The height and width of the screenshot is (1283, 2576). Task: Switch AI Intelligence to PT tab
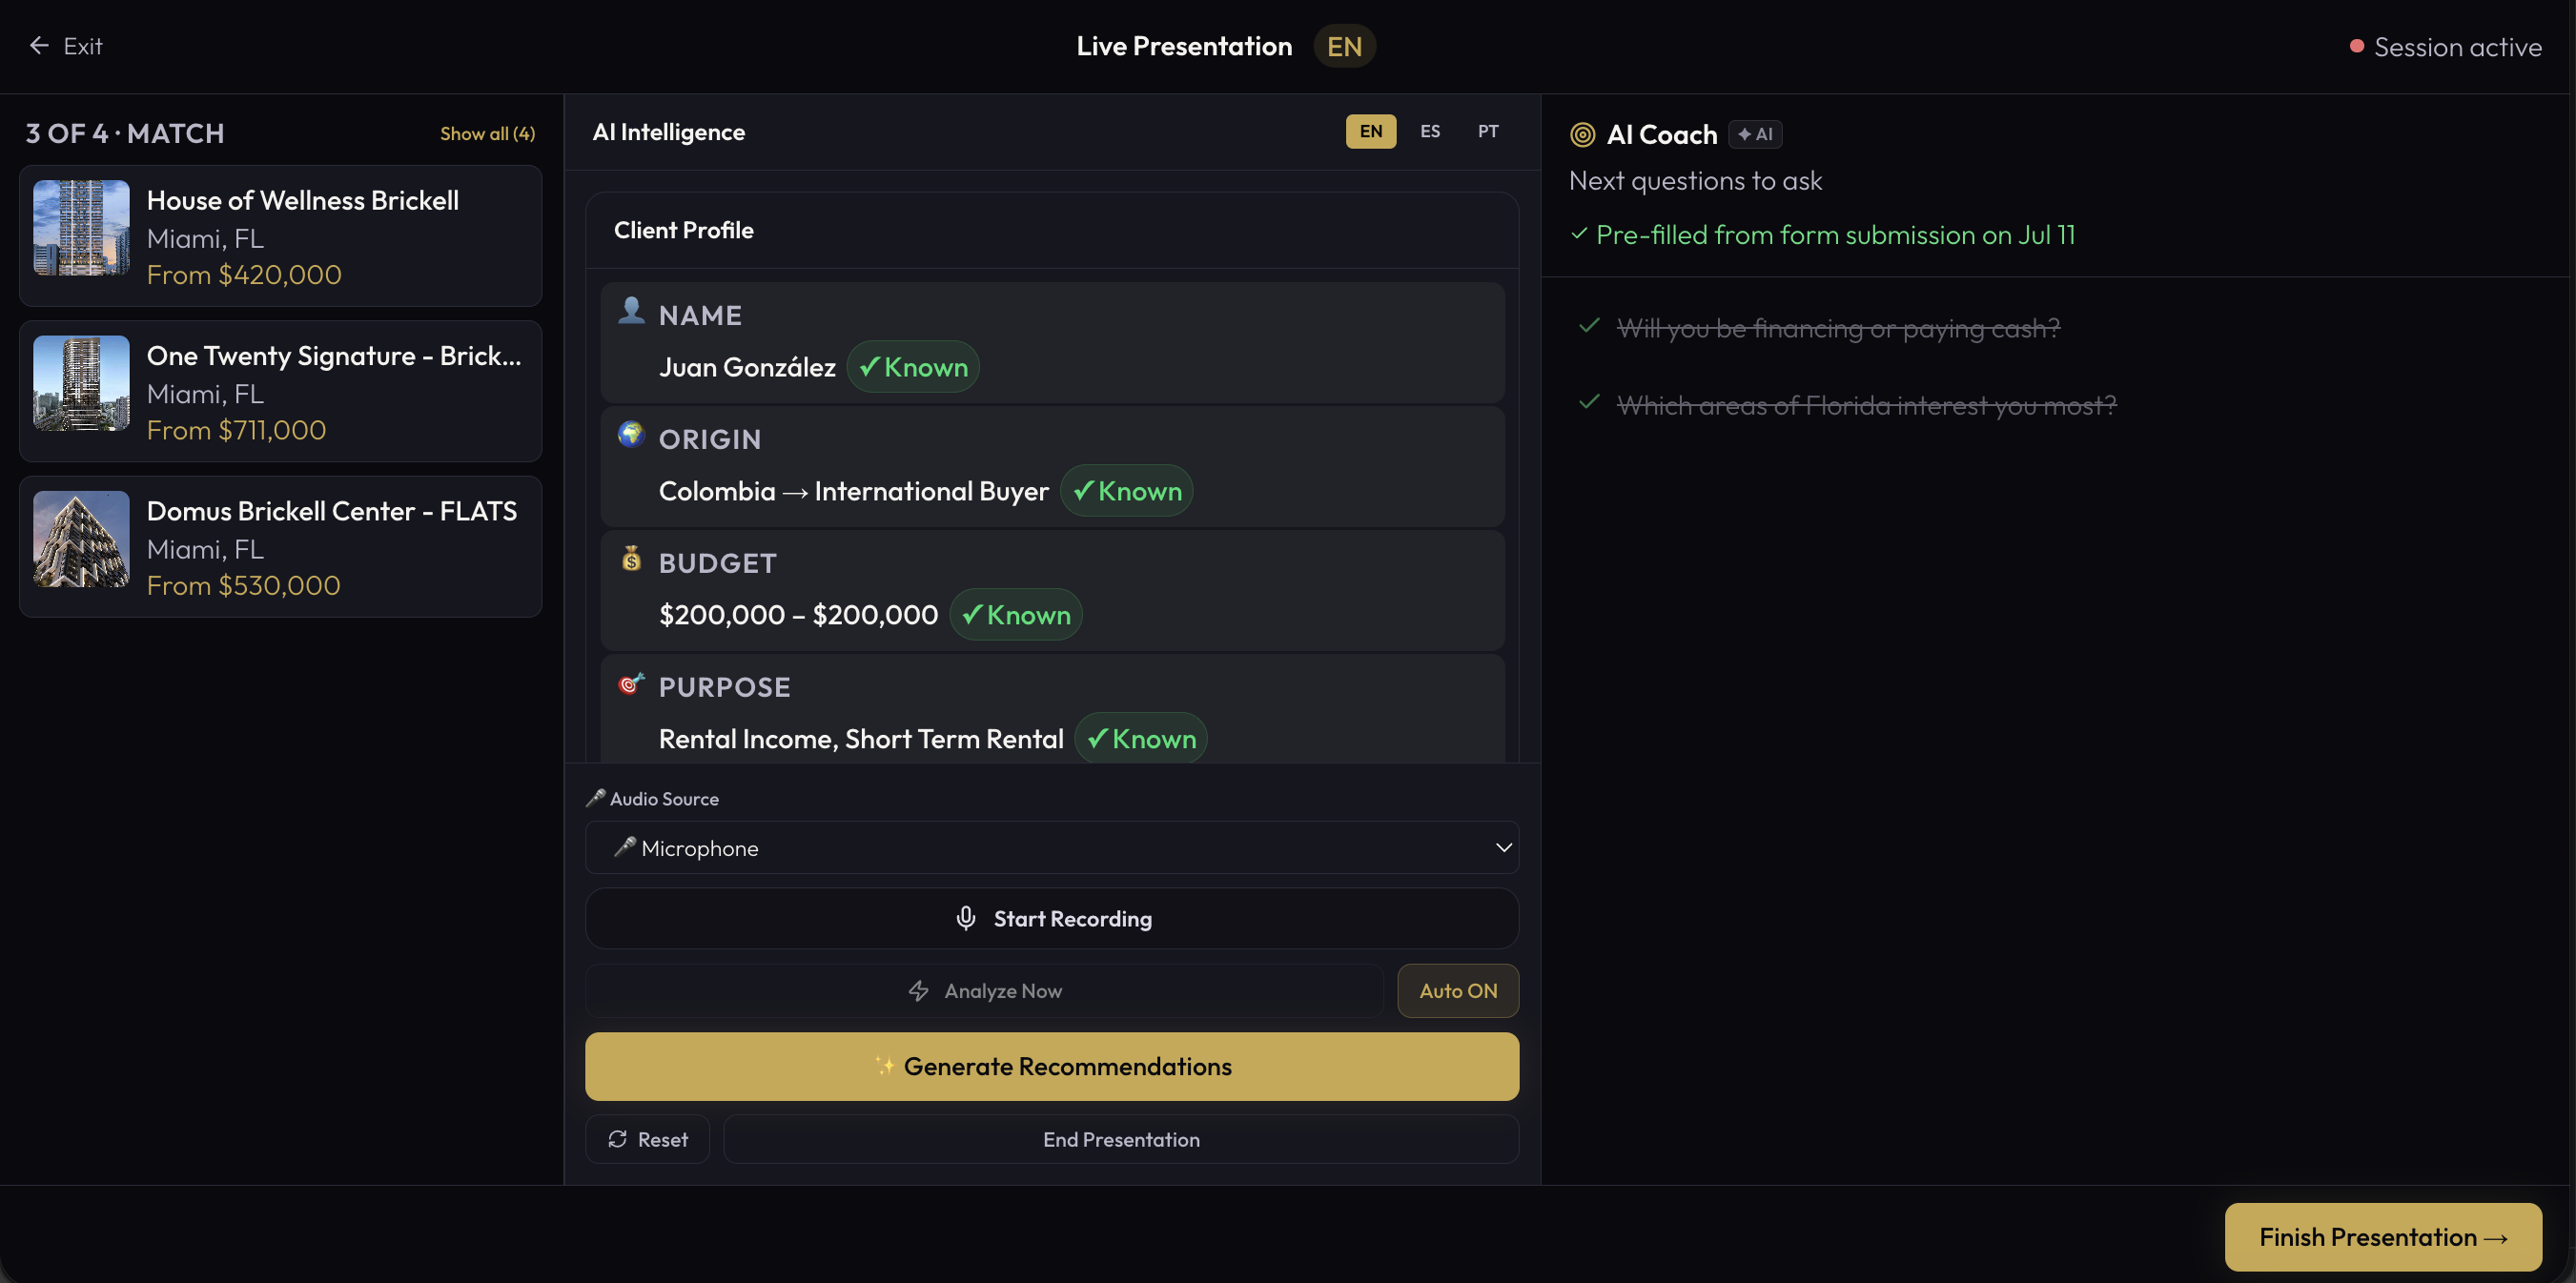(x=1488, y=132)
